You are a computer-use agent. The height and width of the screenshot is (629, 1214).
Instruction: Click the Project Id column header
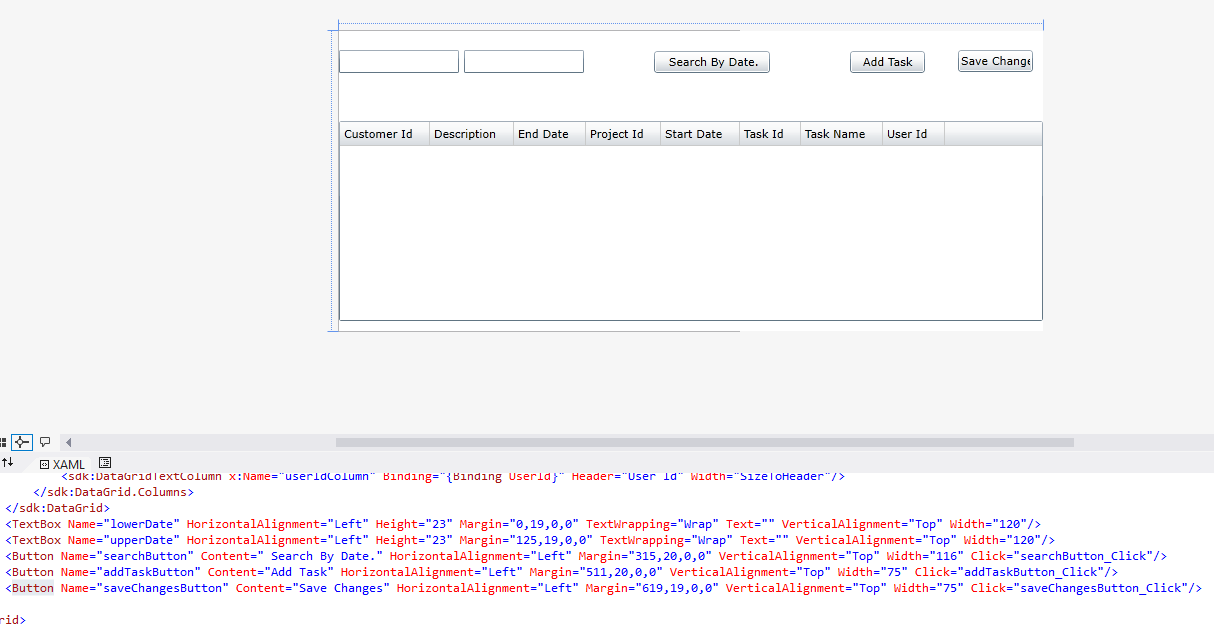[x=623, y=134]
